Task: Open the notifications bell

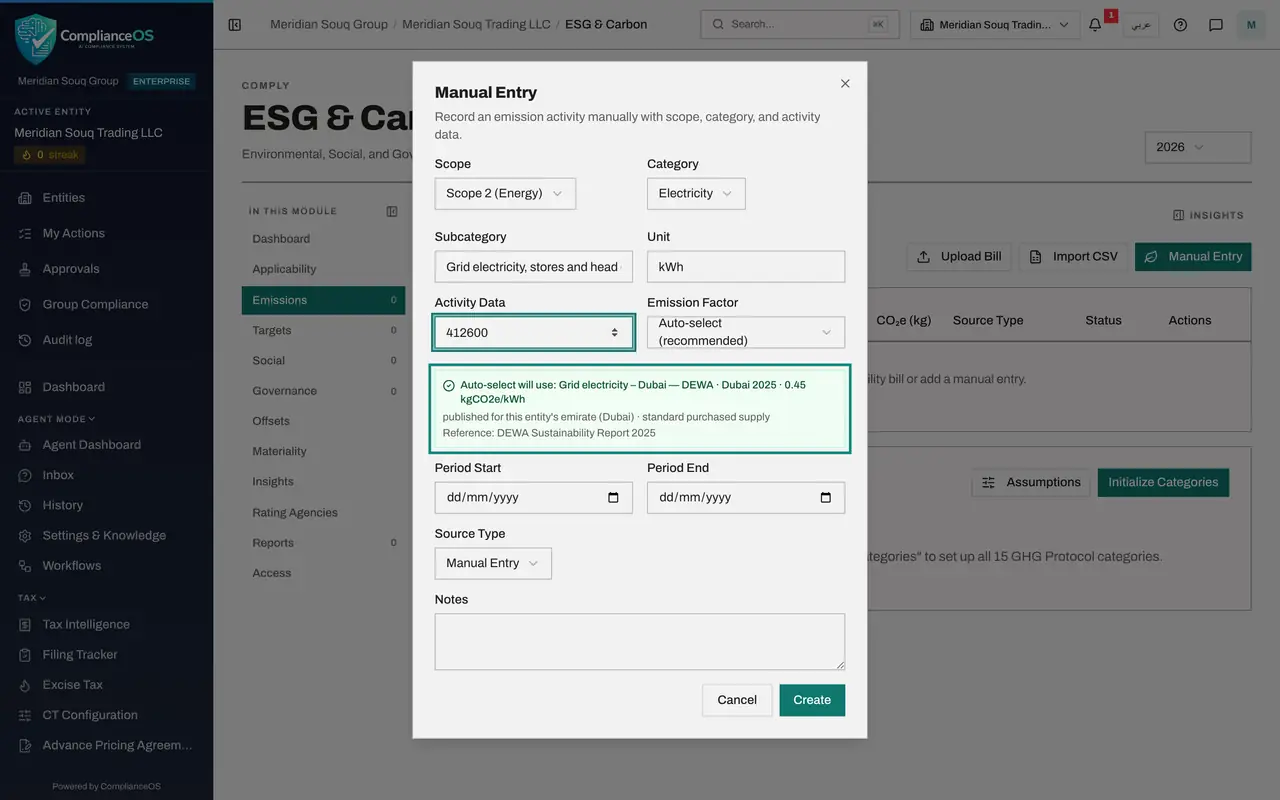Action: [1095, 24]
